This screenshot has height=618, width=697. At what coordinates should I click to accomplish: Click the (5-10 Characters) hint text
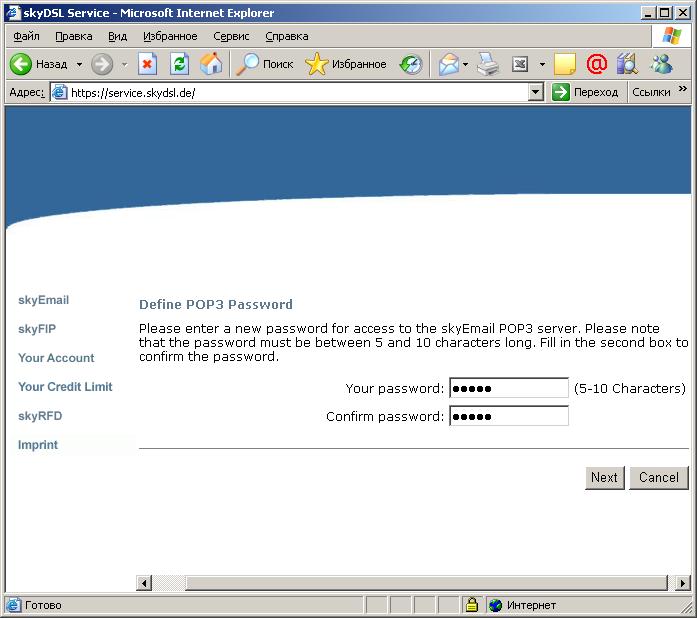629,389
